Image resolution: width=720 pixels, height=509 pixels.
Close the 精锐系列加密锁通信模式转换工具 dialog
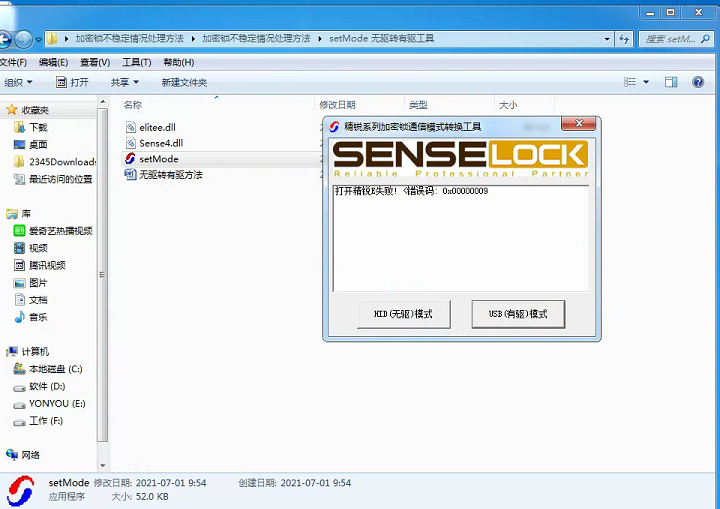pyautogui.click(x=579, y=123)
